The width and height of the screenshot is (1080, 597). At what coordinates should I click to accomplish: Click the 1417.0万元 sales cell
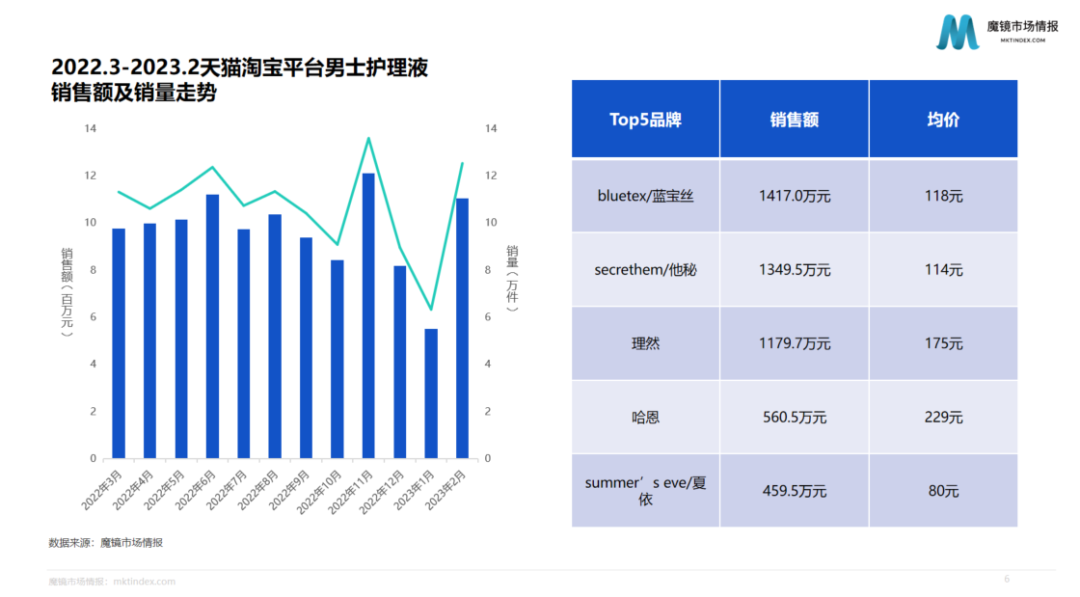click(x=794, y=196)
